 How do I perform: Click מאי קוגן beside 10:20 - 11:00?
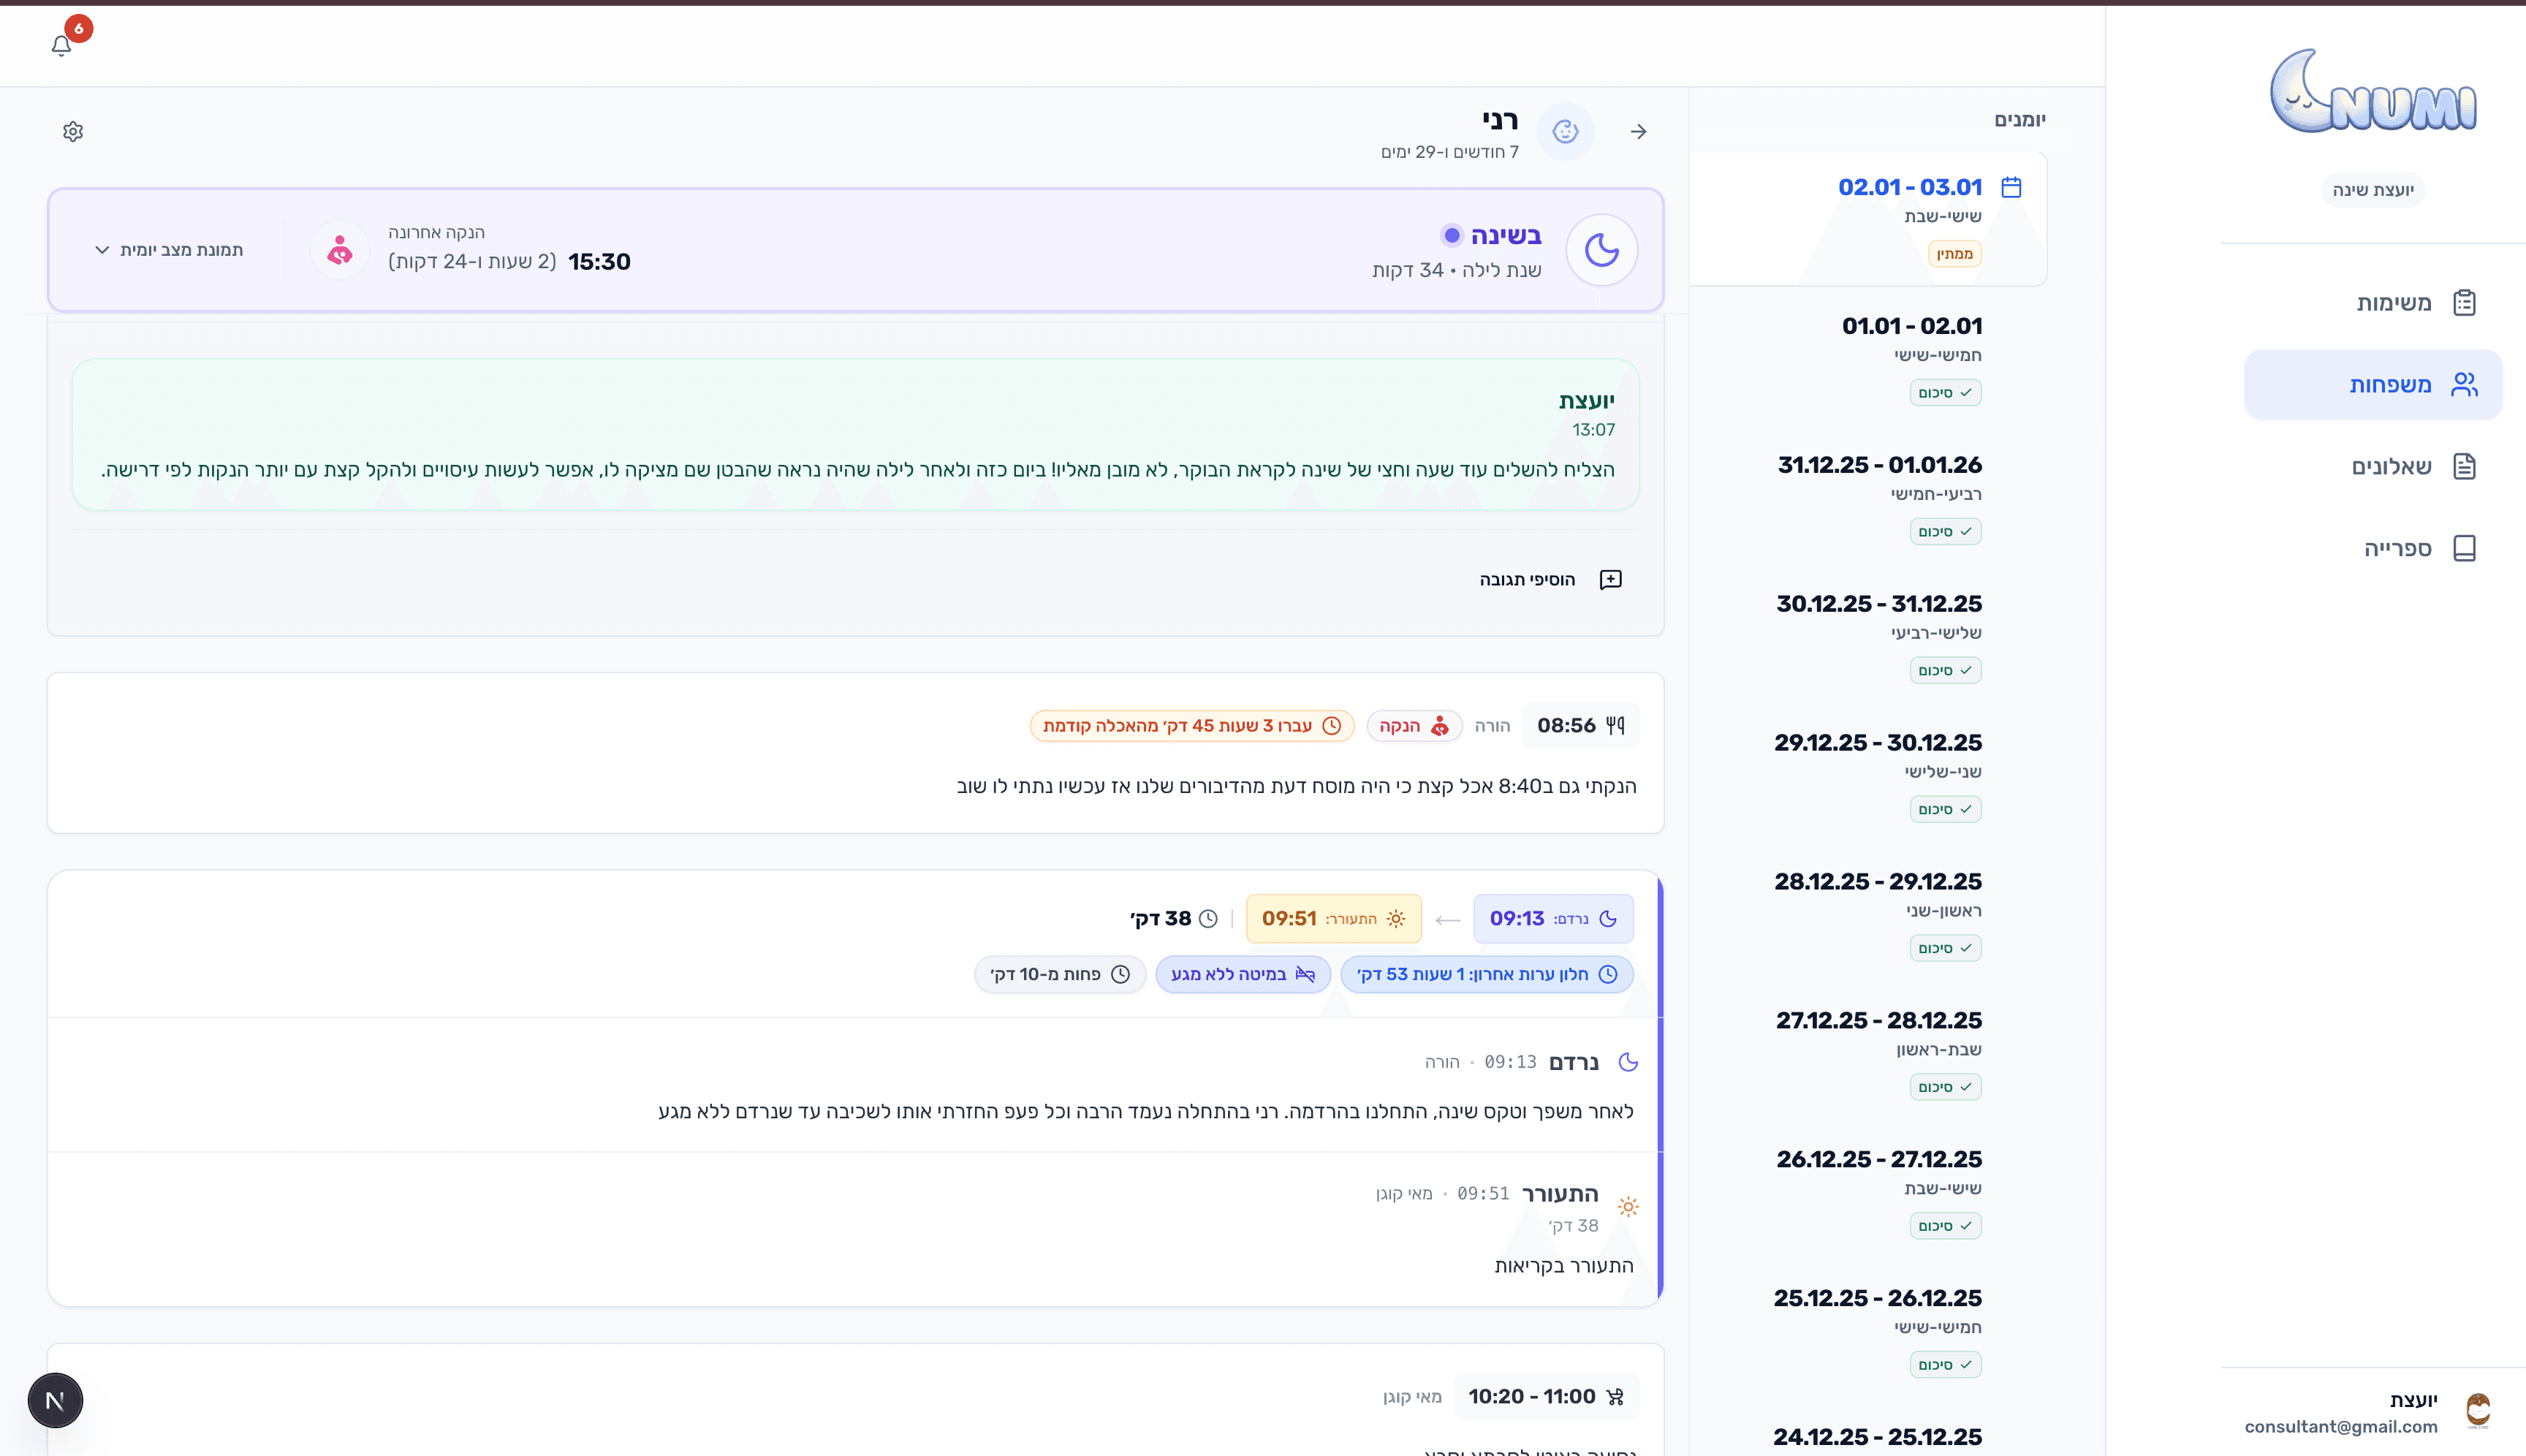tap(1412, 1397)
